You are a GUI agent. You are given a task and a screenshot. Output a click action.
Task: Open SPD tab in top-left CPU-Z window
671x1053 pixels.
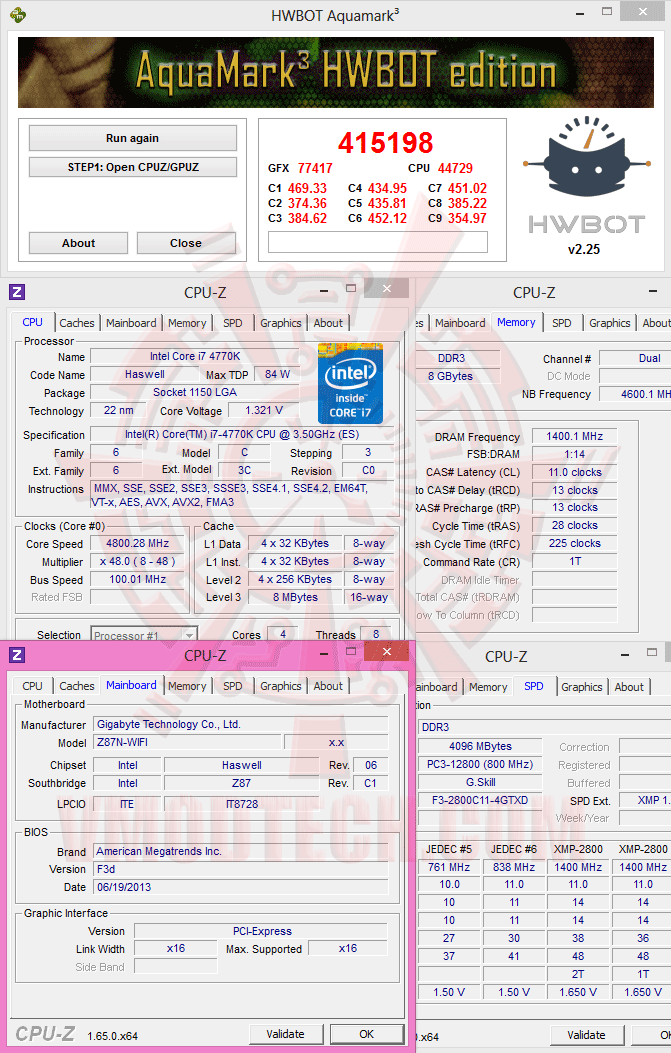coord(233,323)
